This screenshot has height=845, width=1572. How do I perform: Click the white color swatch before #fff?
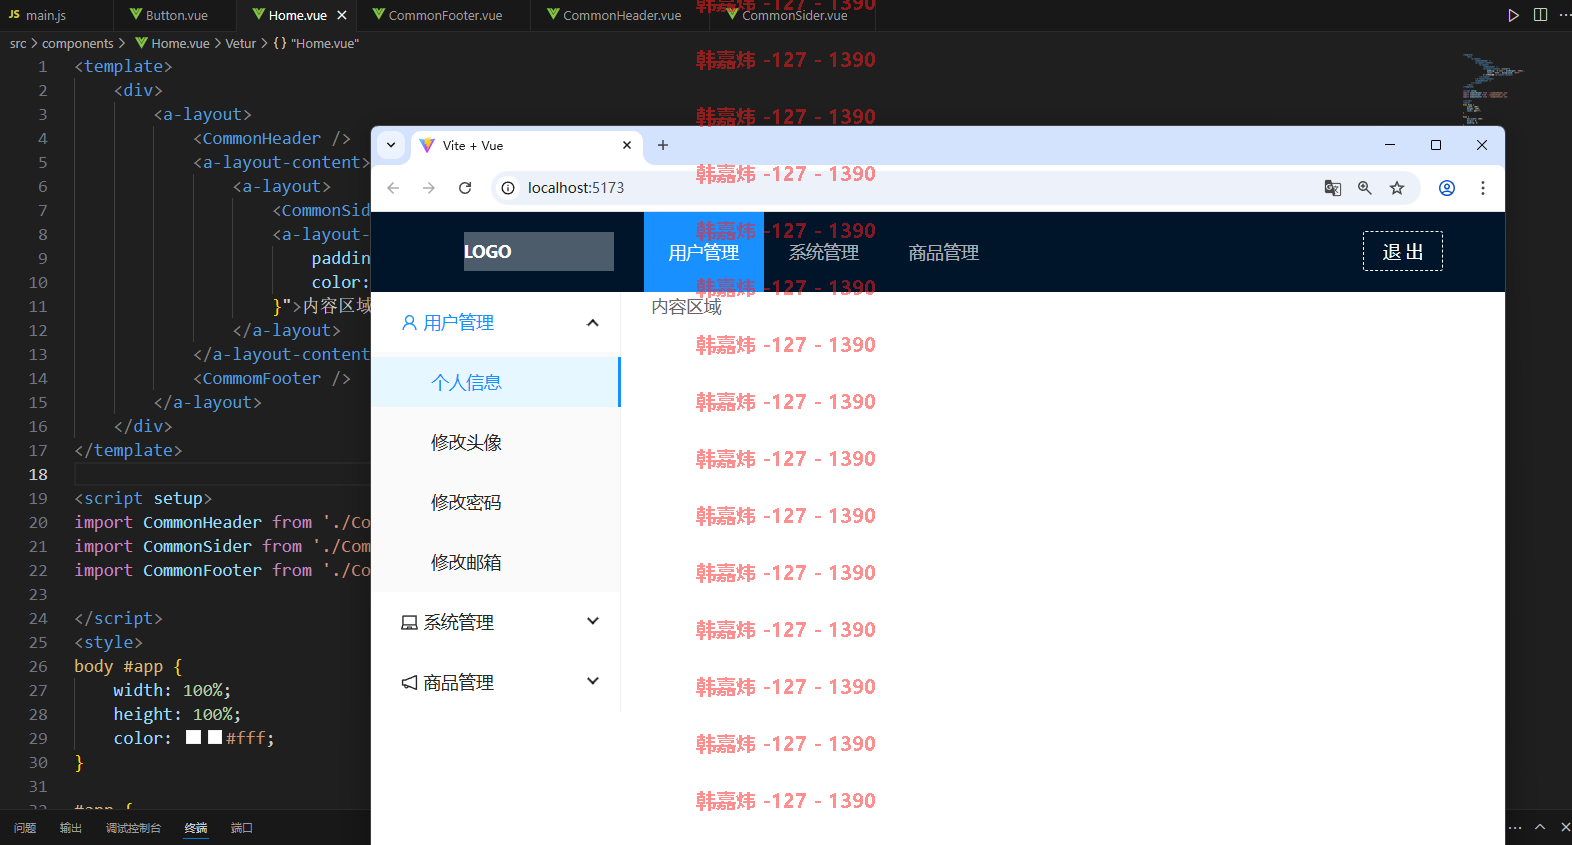(215, 738)
